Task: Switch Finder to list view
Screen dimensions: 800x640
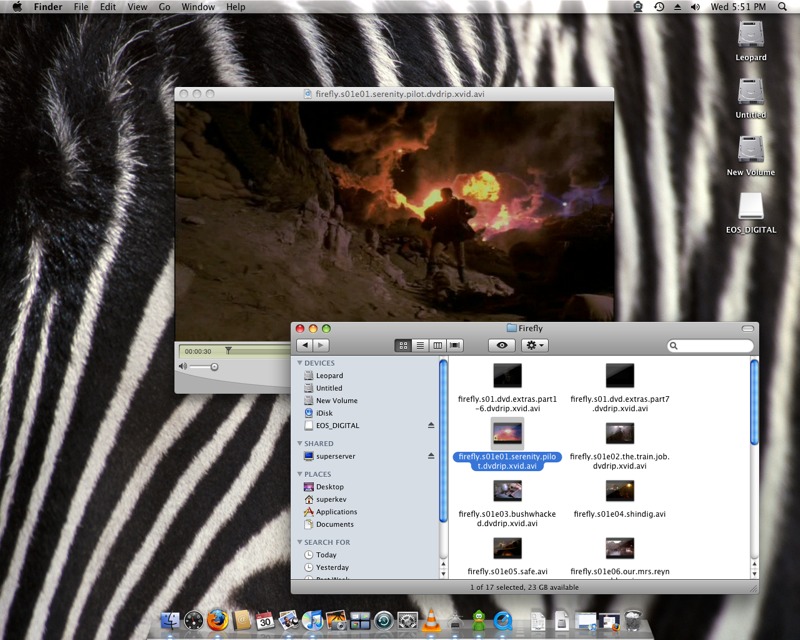Action: point(420,345)
